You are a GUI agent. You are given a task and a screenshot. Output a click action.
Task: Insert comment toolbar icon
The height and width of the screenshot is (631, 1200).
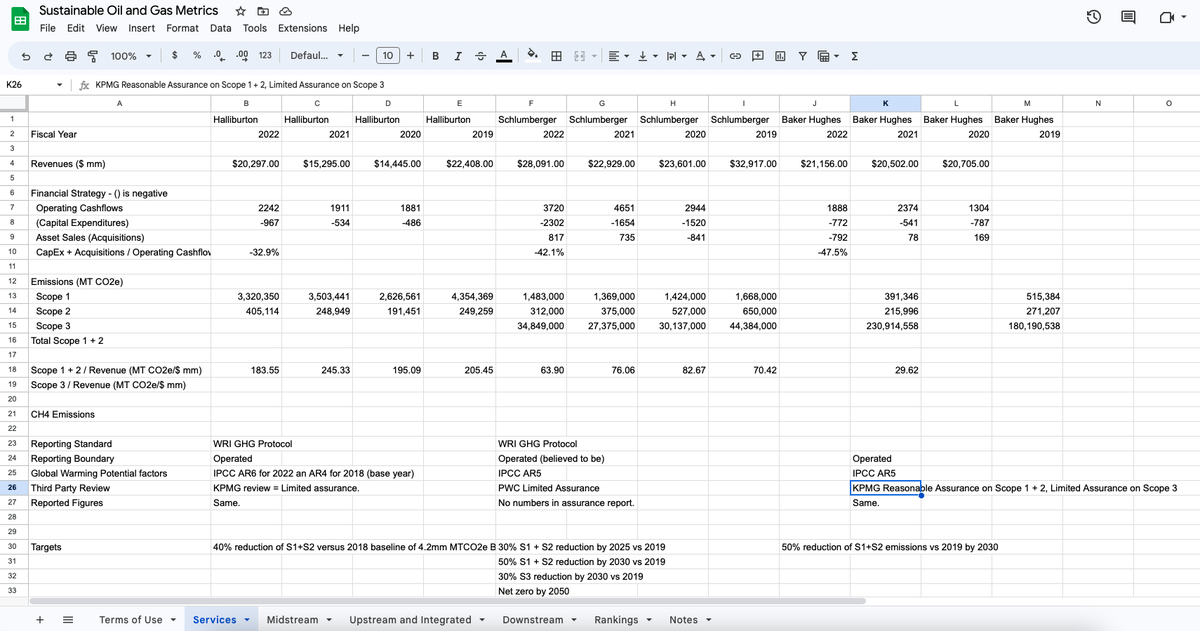(757, 57)
